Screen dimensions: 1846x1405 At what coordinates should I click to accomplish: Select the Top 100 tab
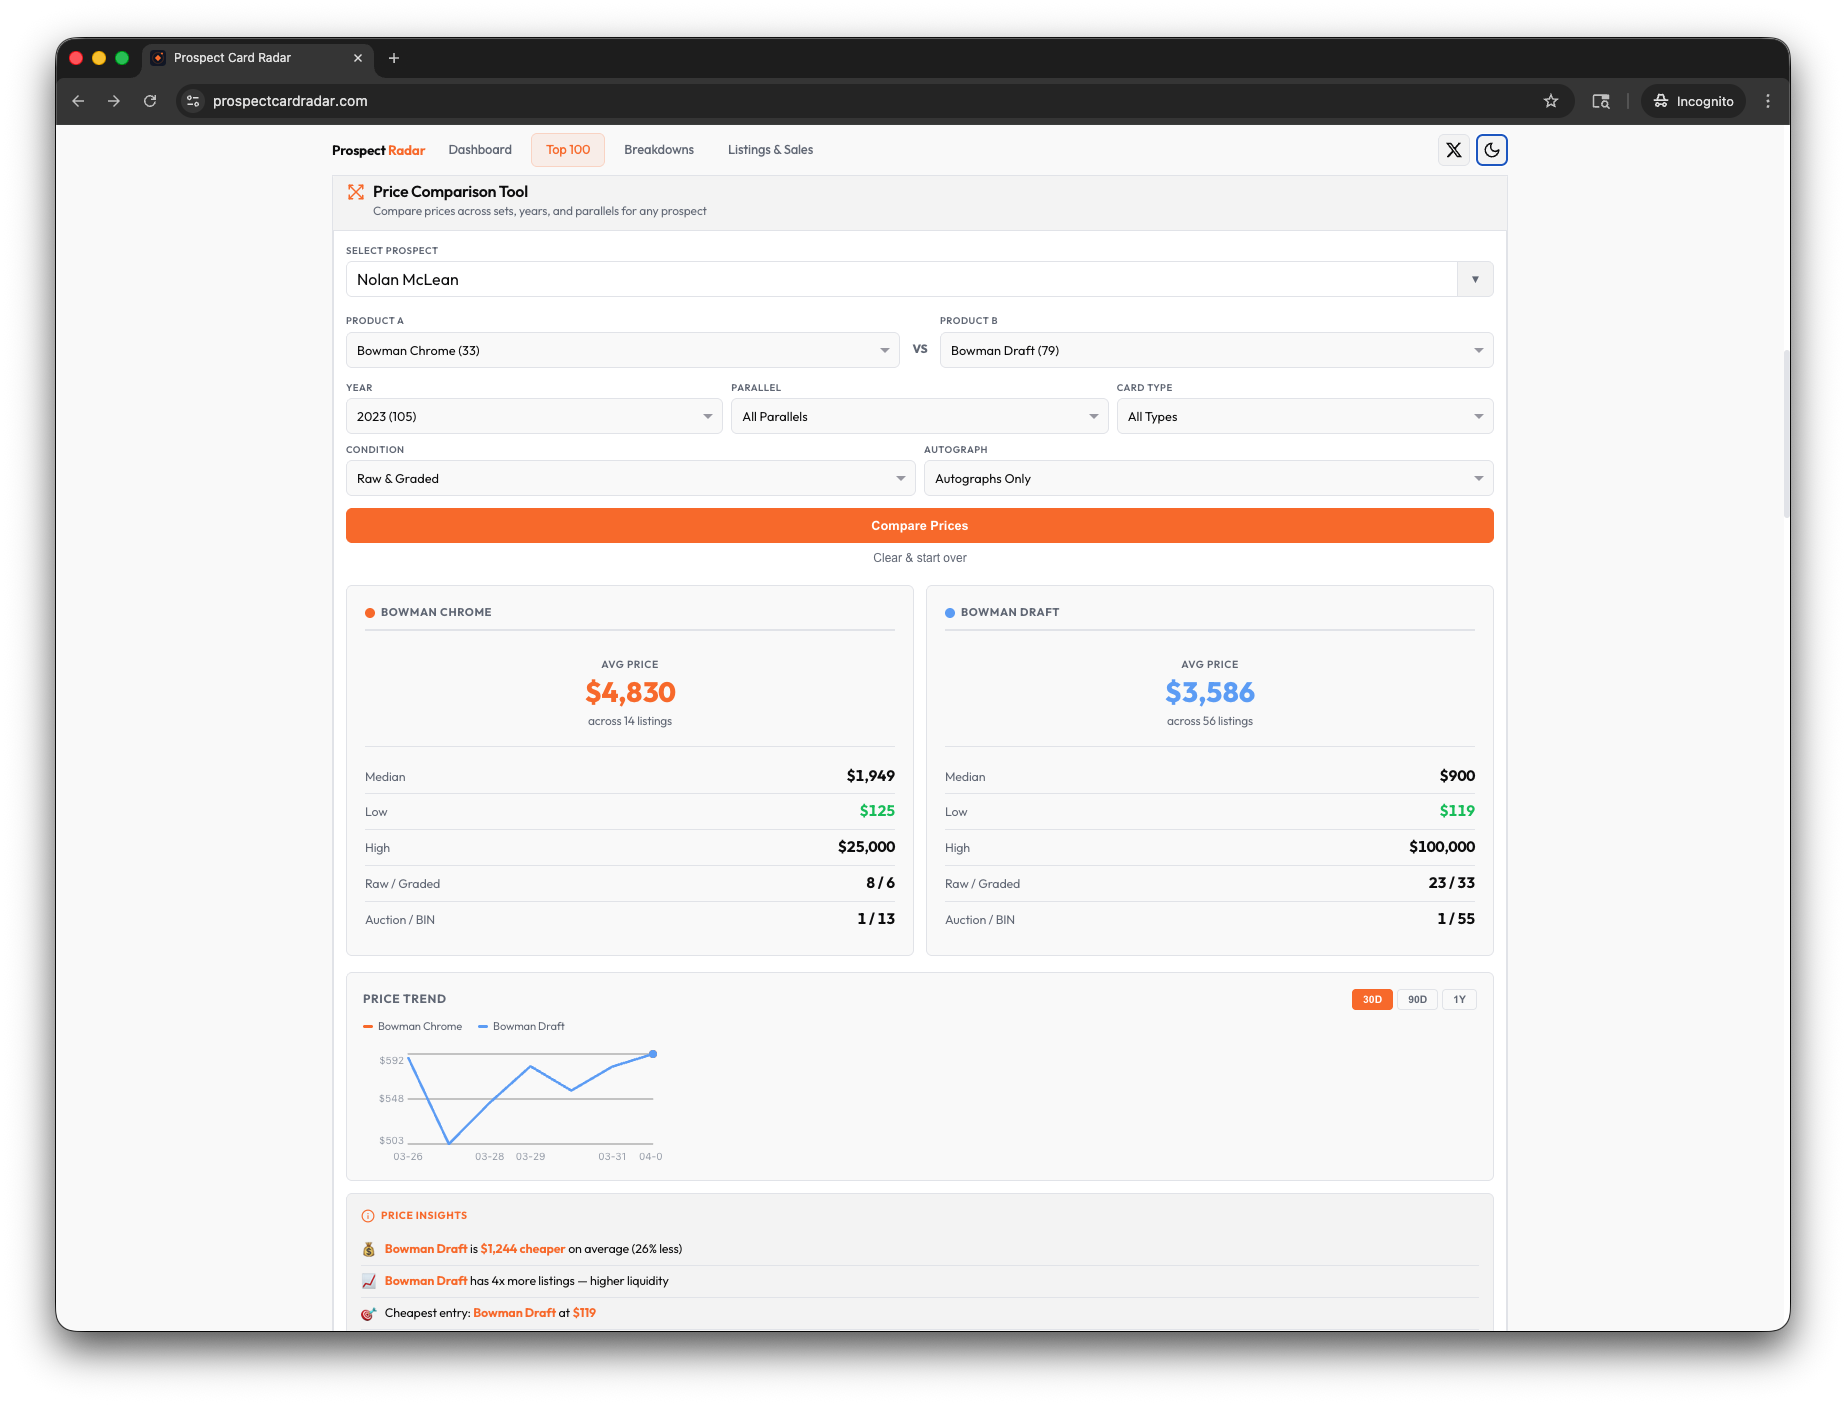[x=568, y=150]
